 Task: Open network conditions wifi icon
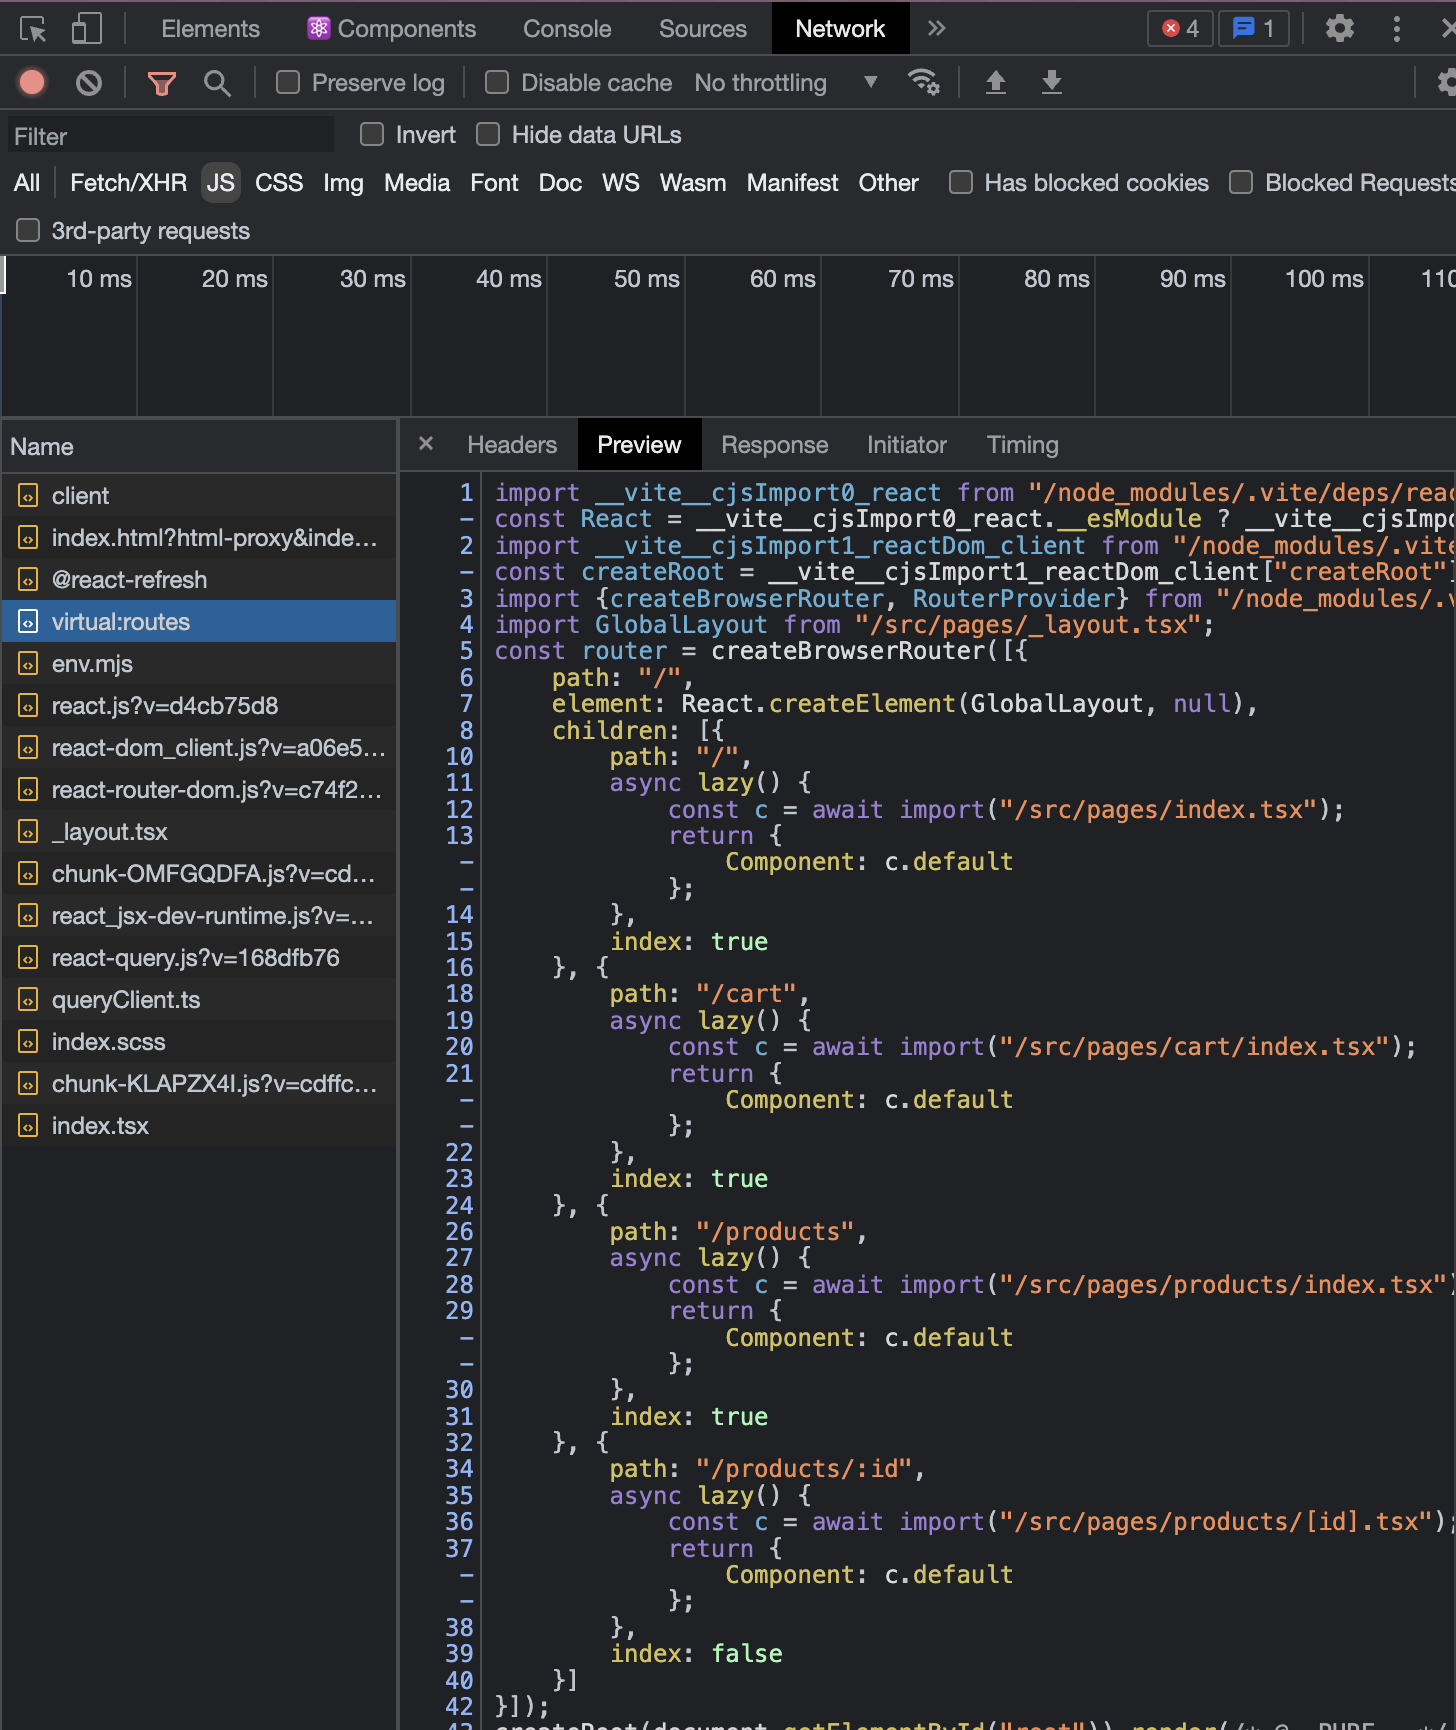tap(923, 82)
